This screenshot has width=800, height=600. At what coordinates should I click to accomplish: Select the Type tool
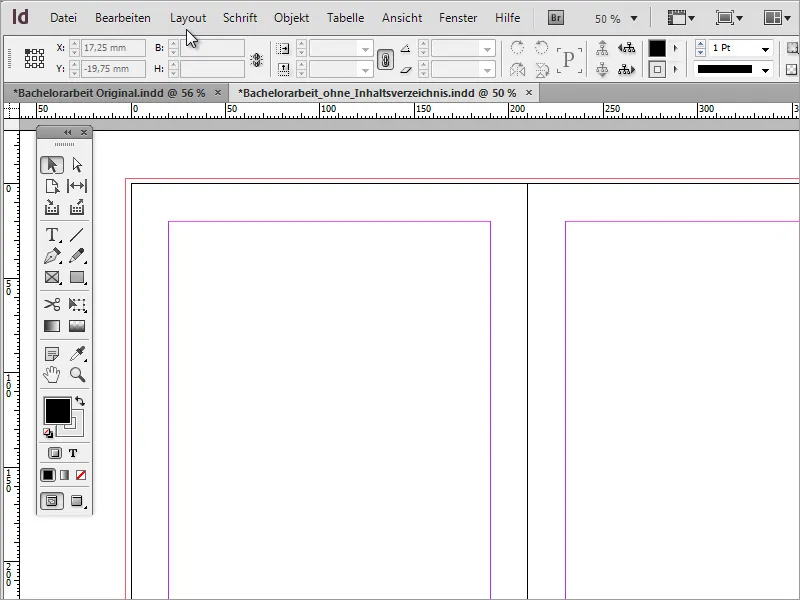tap(52, 235)
